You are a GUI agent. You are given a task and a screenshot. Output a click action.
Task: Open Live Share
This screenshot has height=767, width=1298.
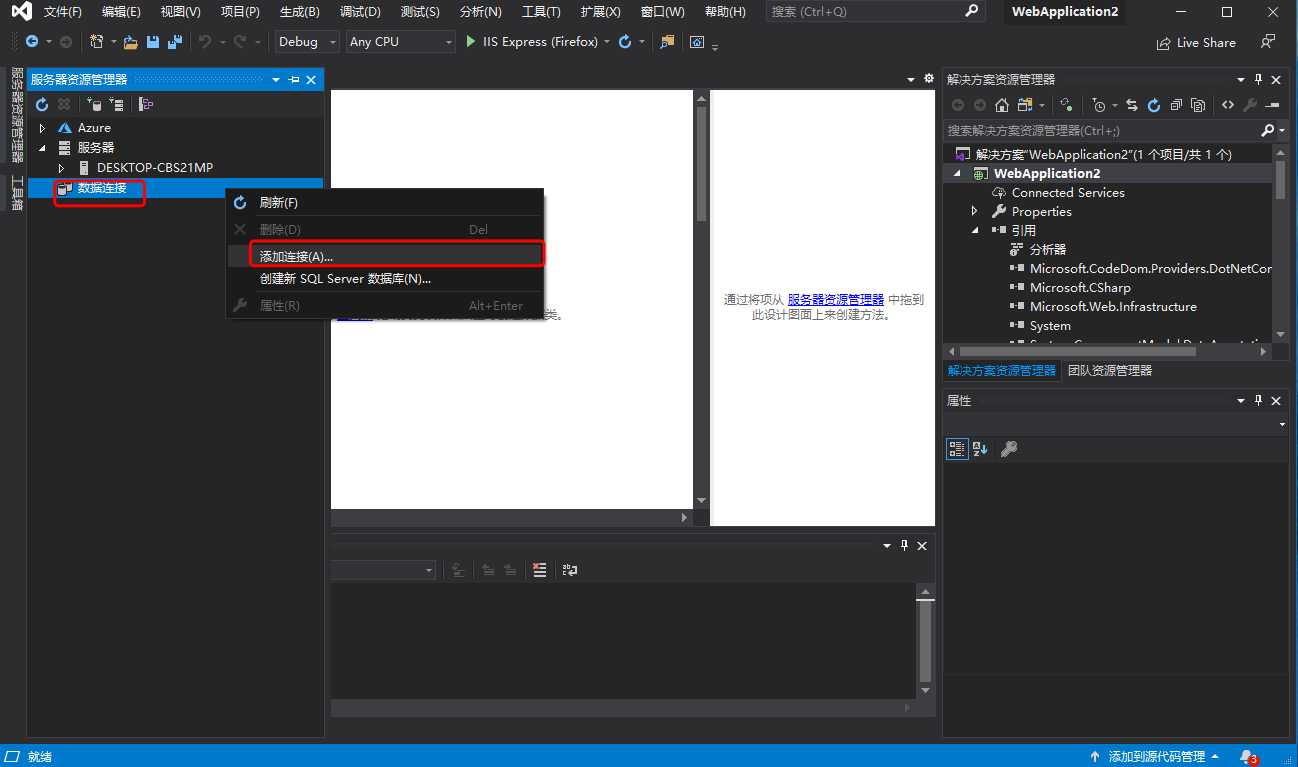click(x=1195, y=43)
